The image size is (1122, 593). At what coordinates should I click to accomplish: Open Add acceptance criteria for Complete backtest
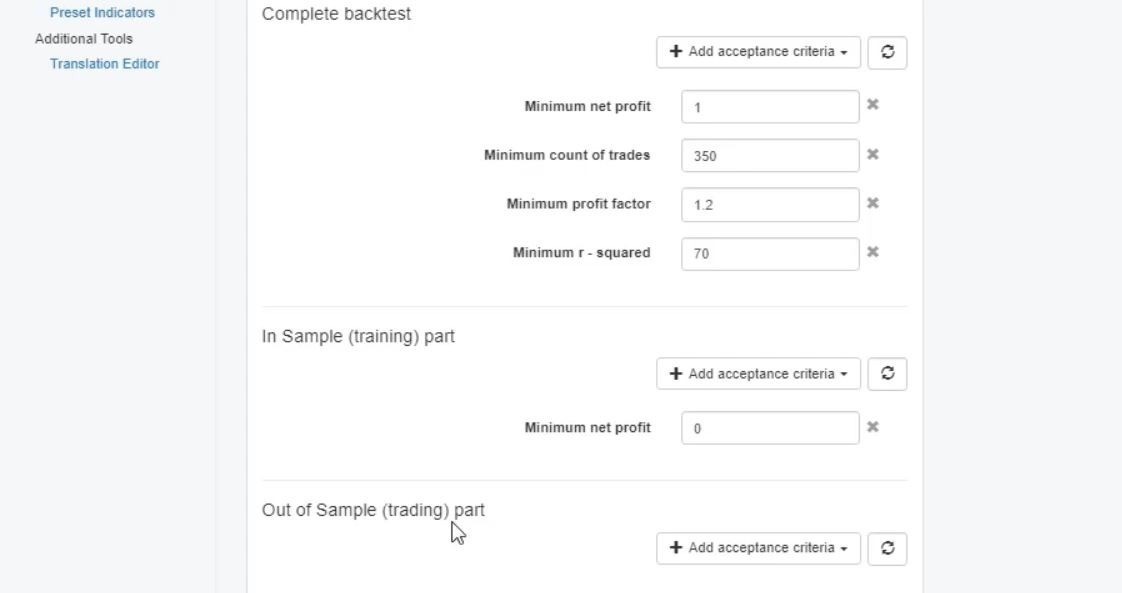pos(758,52)
